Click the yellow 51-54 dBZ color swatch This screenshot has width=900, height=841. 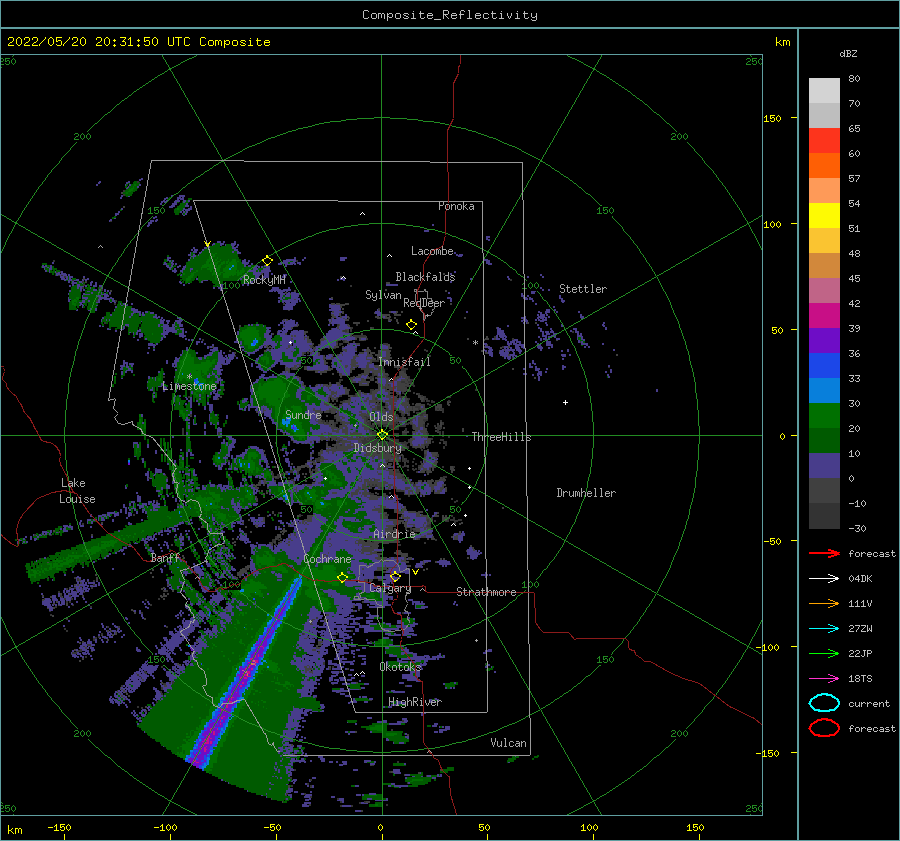click(x=824, y=216)
